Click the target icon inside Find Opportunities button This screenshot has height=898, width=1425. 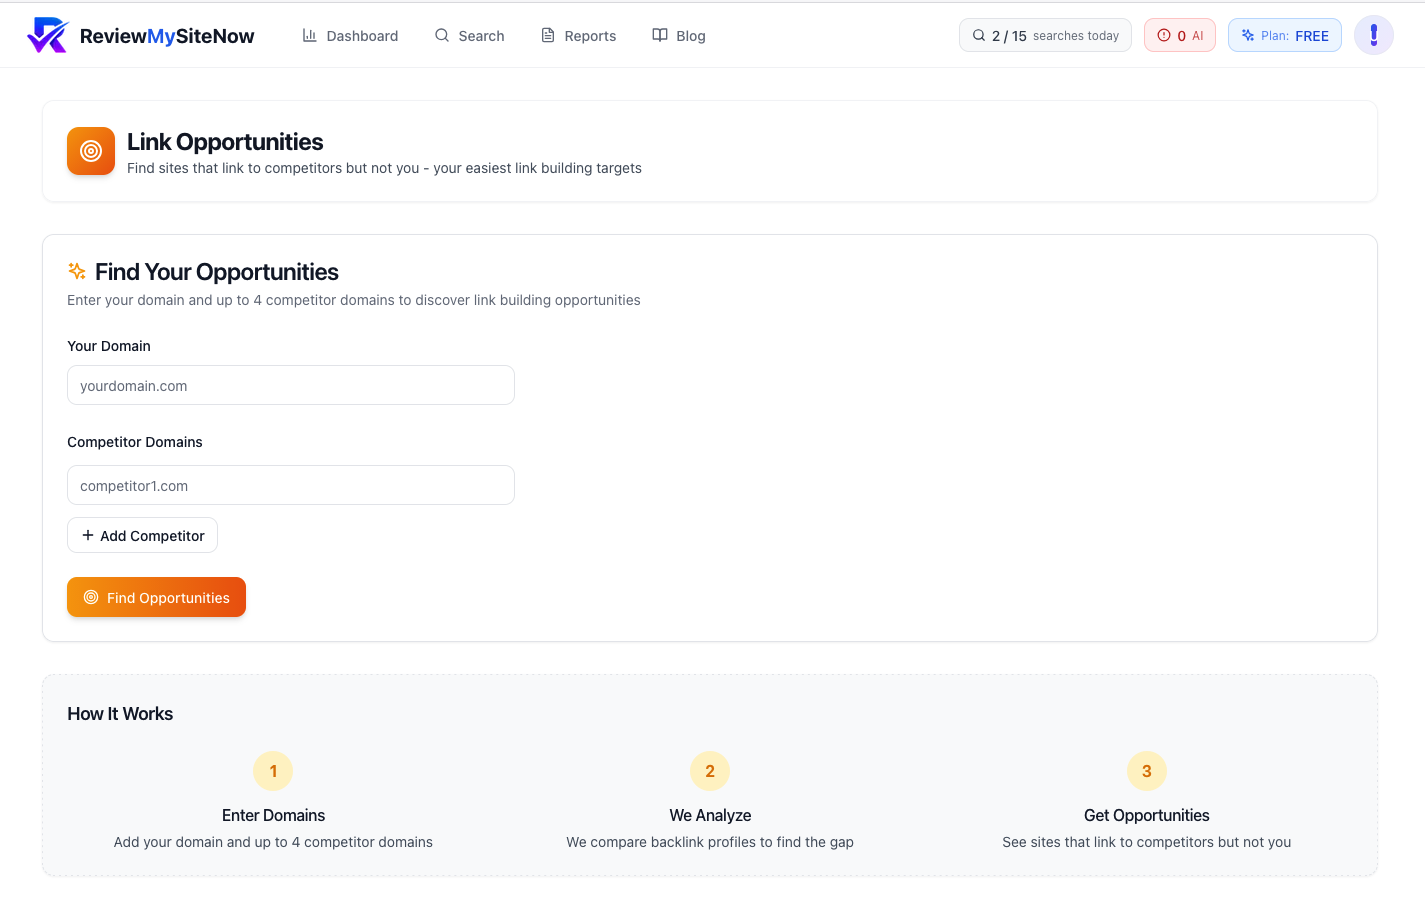[x=91, y=597]
